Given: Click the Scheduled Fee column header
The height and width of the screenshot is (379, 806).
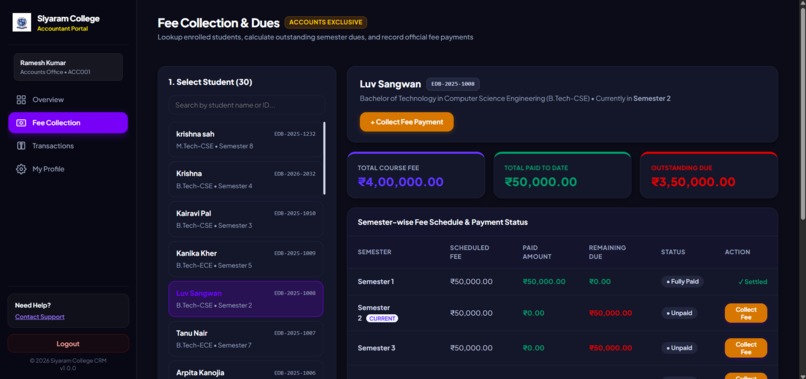Looking at the screenshot, I should click(469, 252).
